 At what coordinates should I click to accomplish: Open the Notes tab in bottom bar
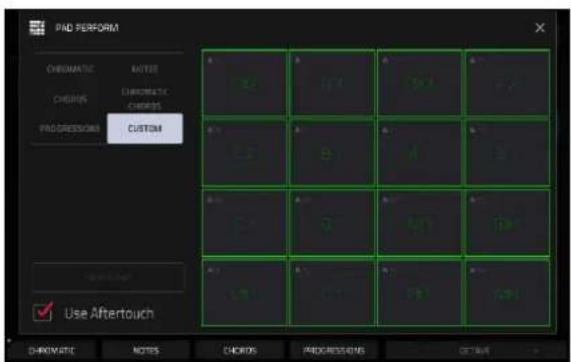pos(146,351)
